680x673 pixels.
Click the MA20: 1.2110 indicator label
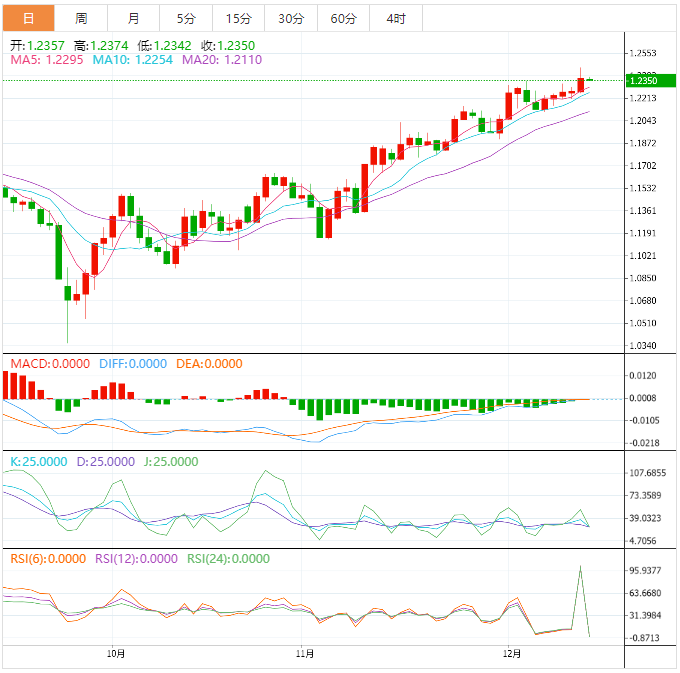(x=222, y=60)
